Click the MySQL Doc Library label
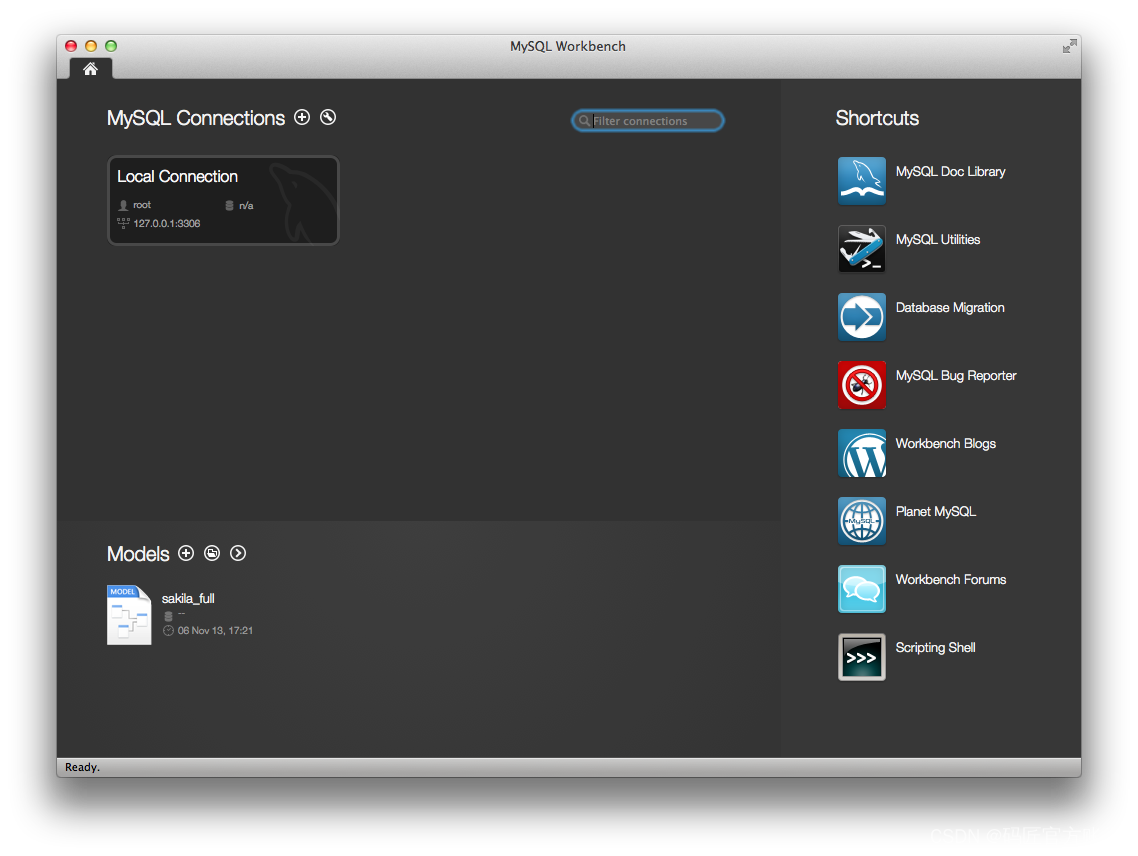This screenshot has width=1138, height=856. tap(950, 172)
